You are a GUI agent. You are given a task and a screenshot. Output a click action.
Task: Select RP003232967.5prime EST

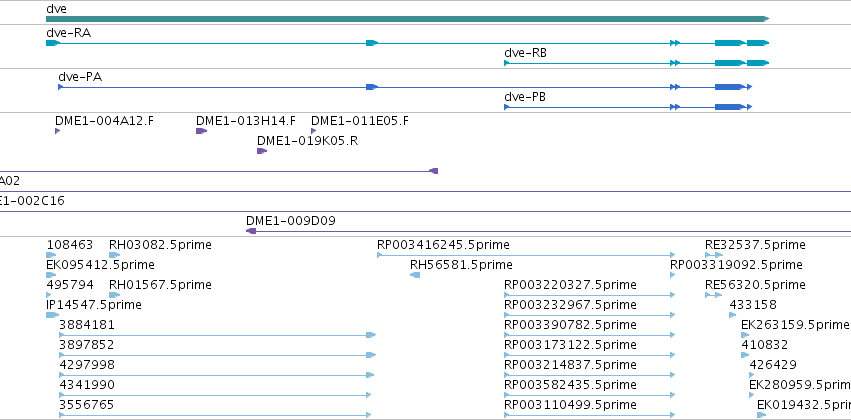[570, 305]
